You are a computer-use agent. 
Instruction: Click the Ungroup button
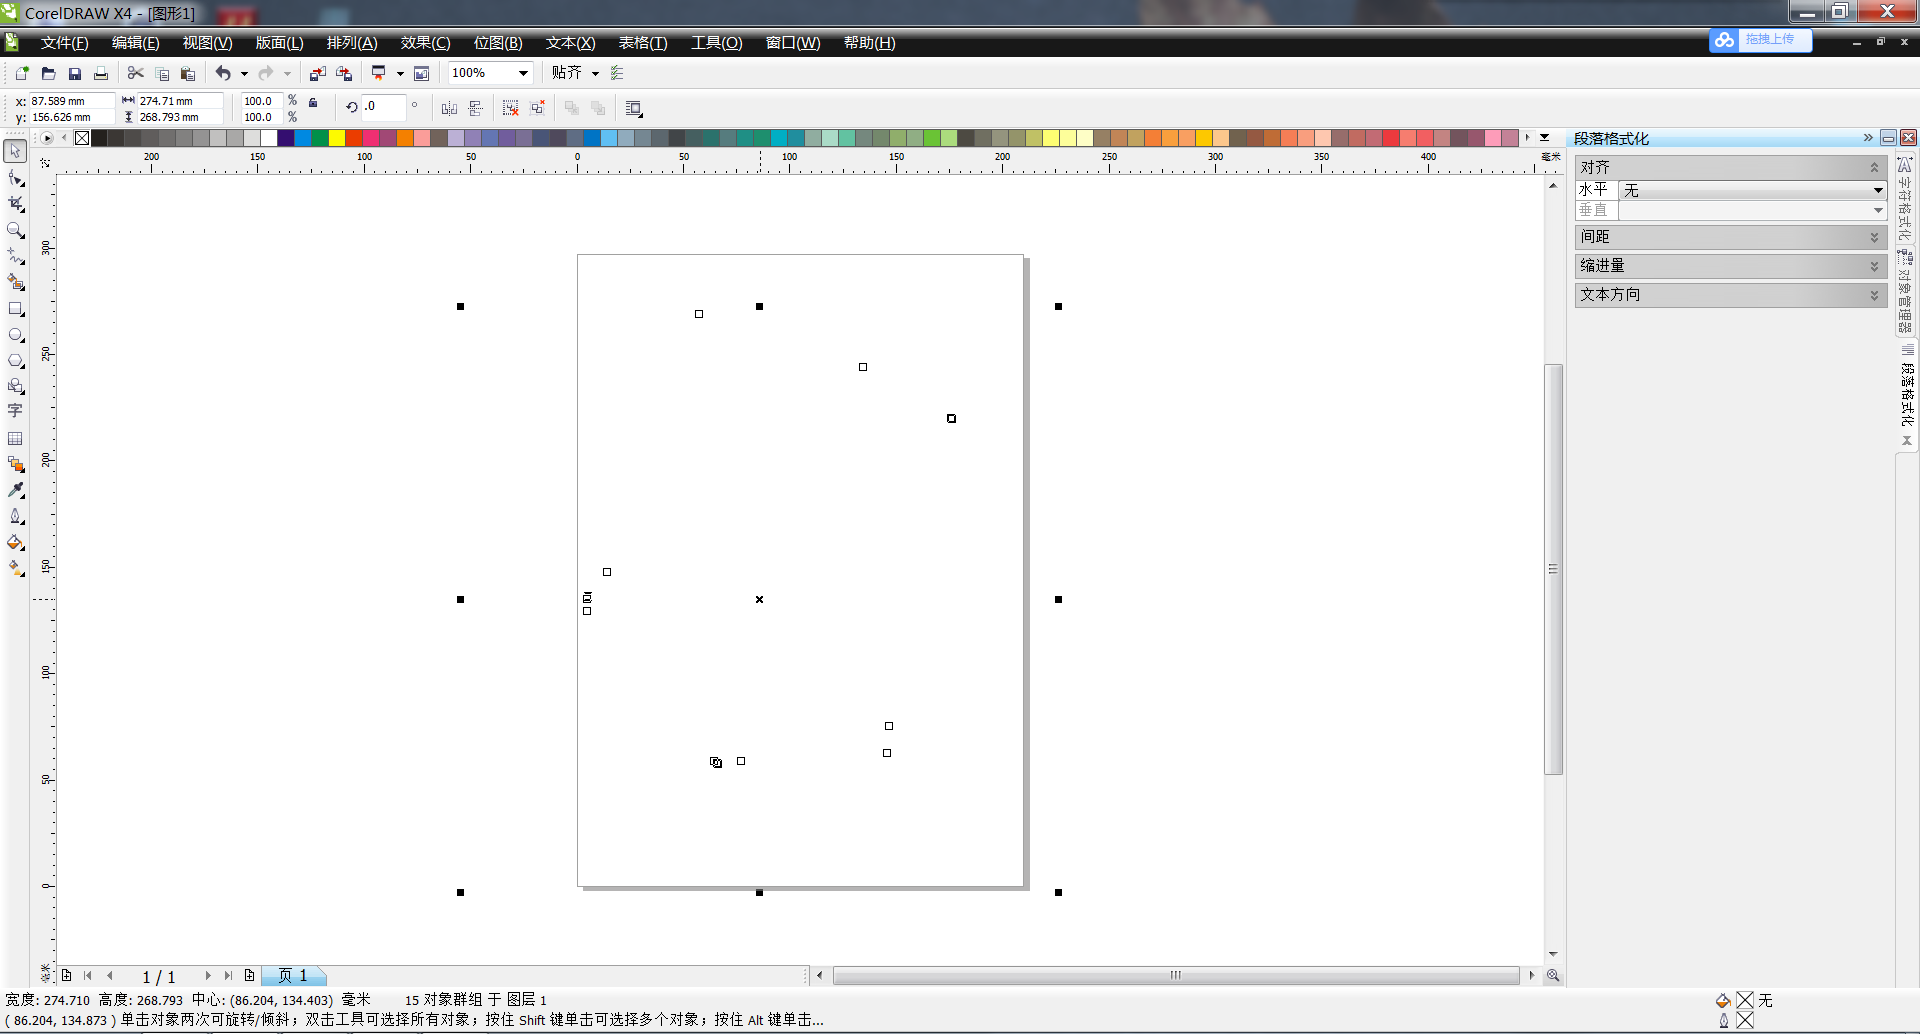click(x=511, y=108)
